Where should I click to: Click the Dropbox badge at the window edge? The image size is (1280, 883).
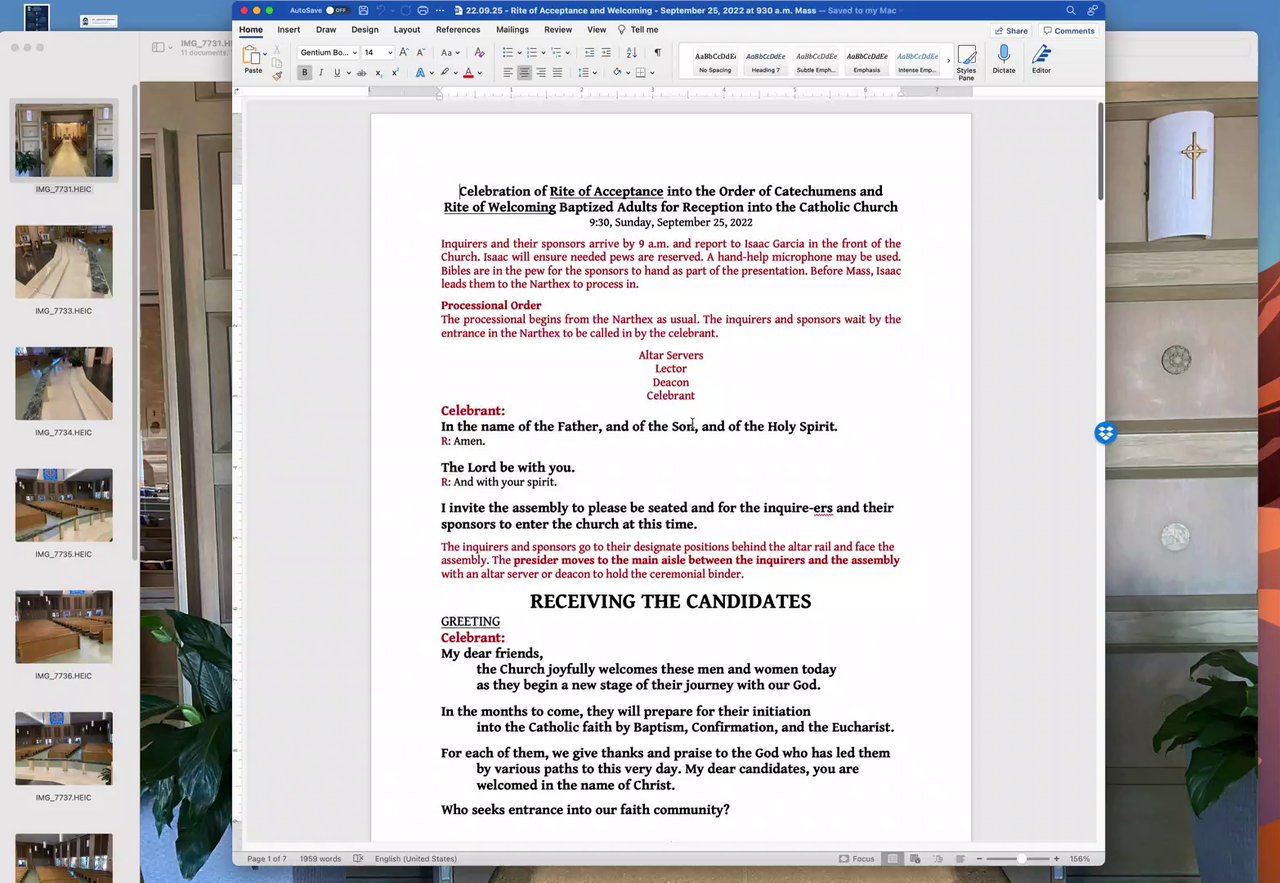click(x=1105, y=433)
